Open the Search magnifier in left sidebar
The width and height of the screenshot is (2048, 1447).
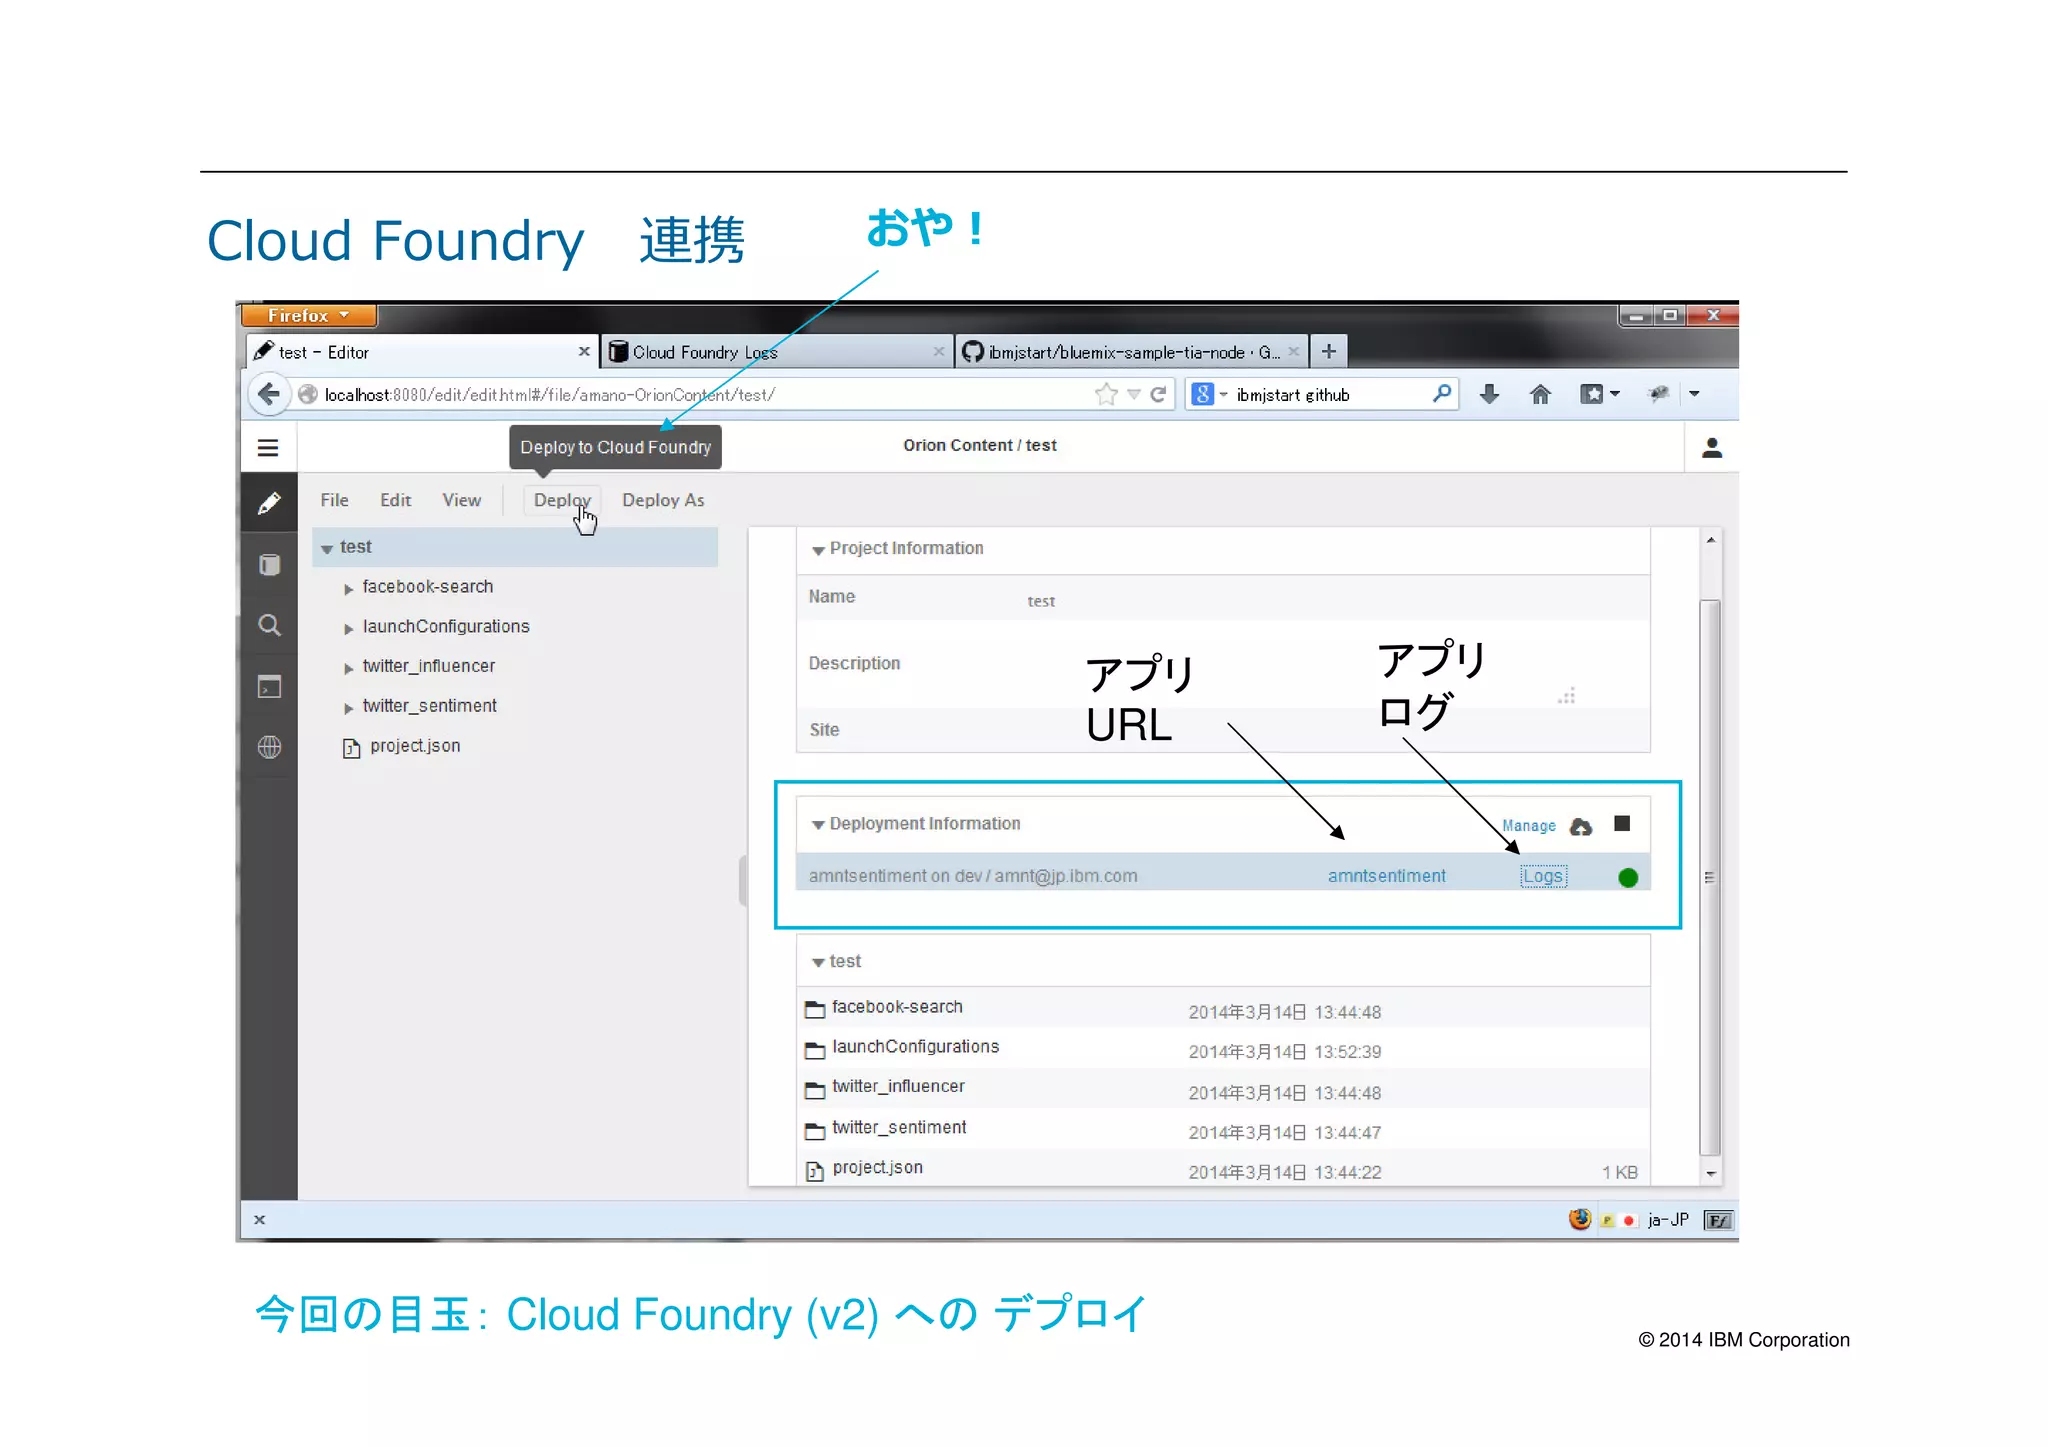point(269,626)
